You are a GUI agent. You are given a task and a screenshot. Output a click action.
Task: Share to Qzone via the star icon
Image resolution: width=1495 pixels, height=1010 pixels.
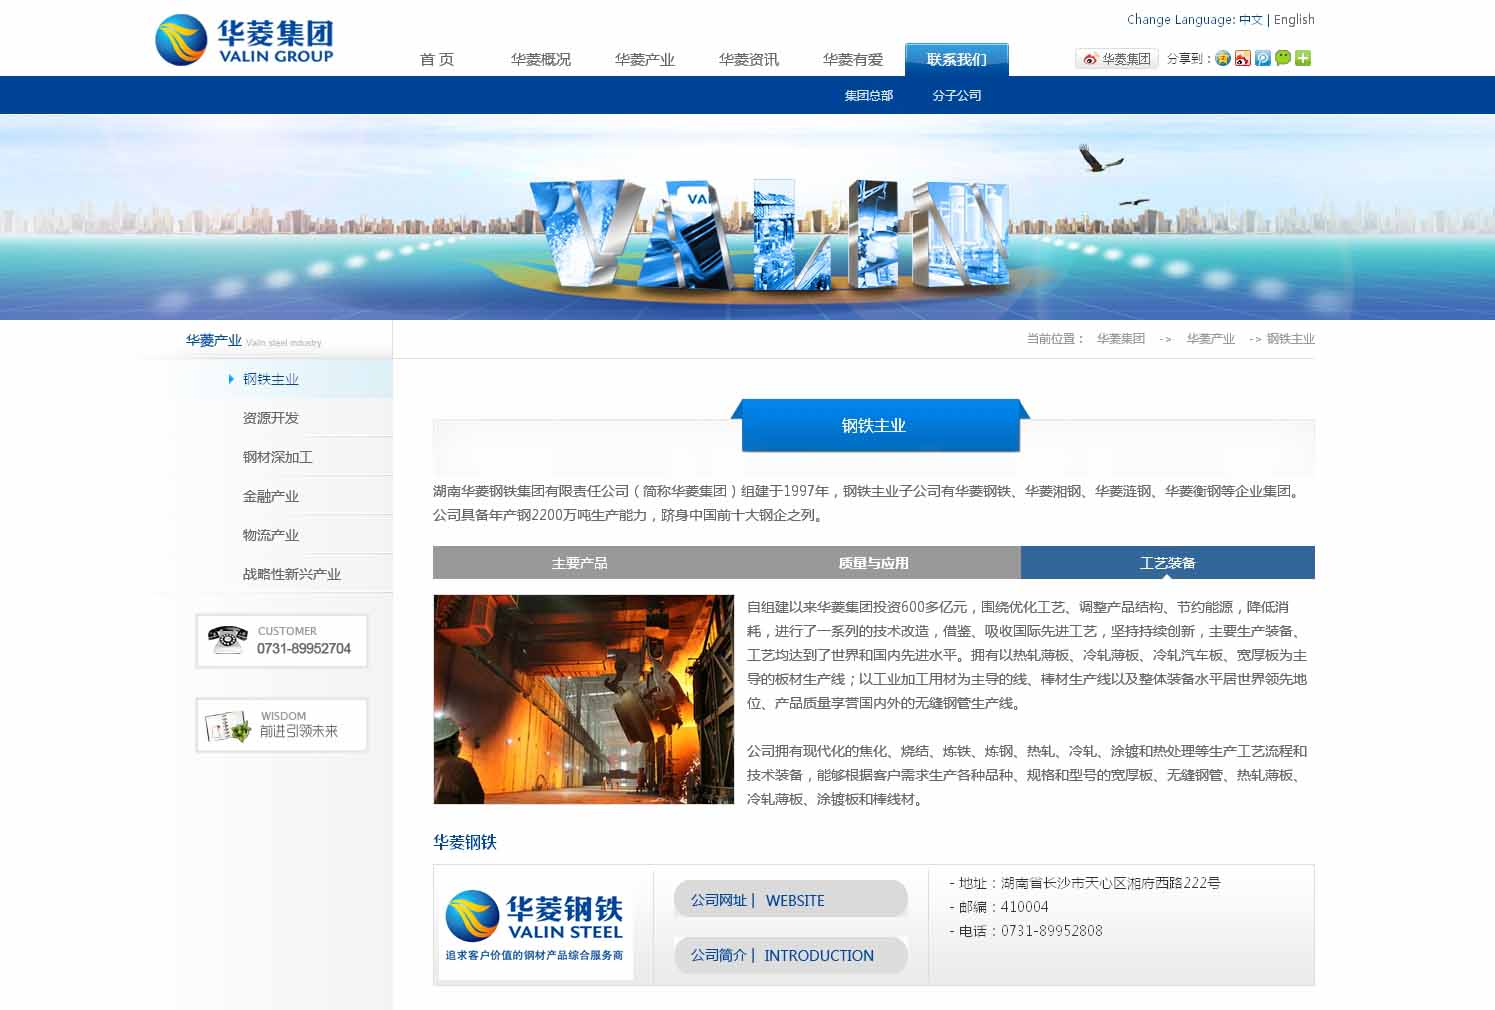pyautogui.click(x=1223, y=58)
